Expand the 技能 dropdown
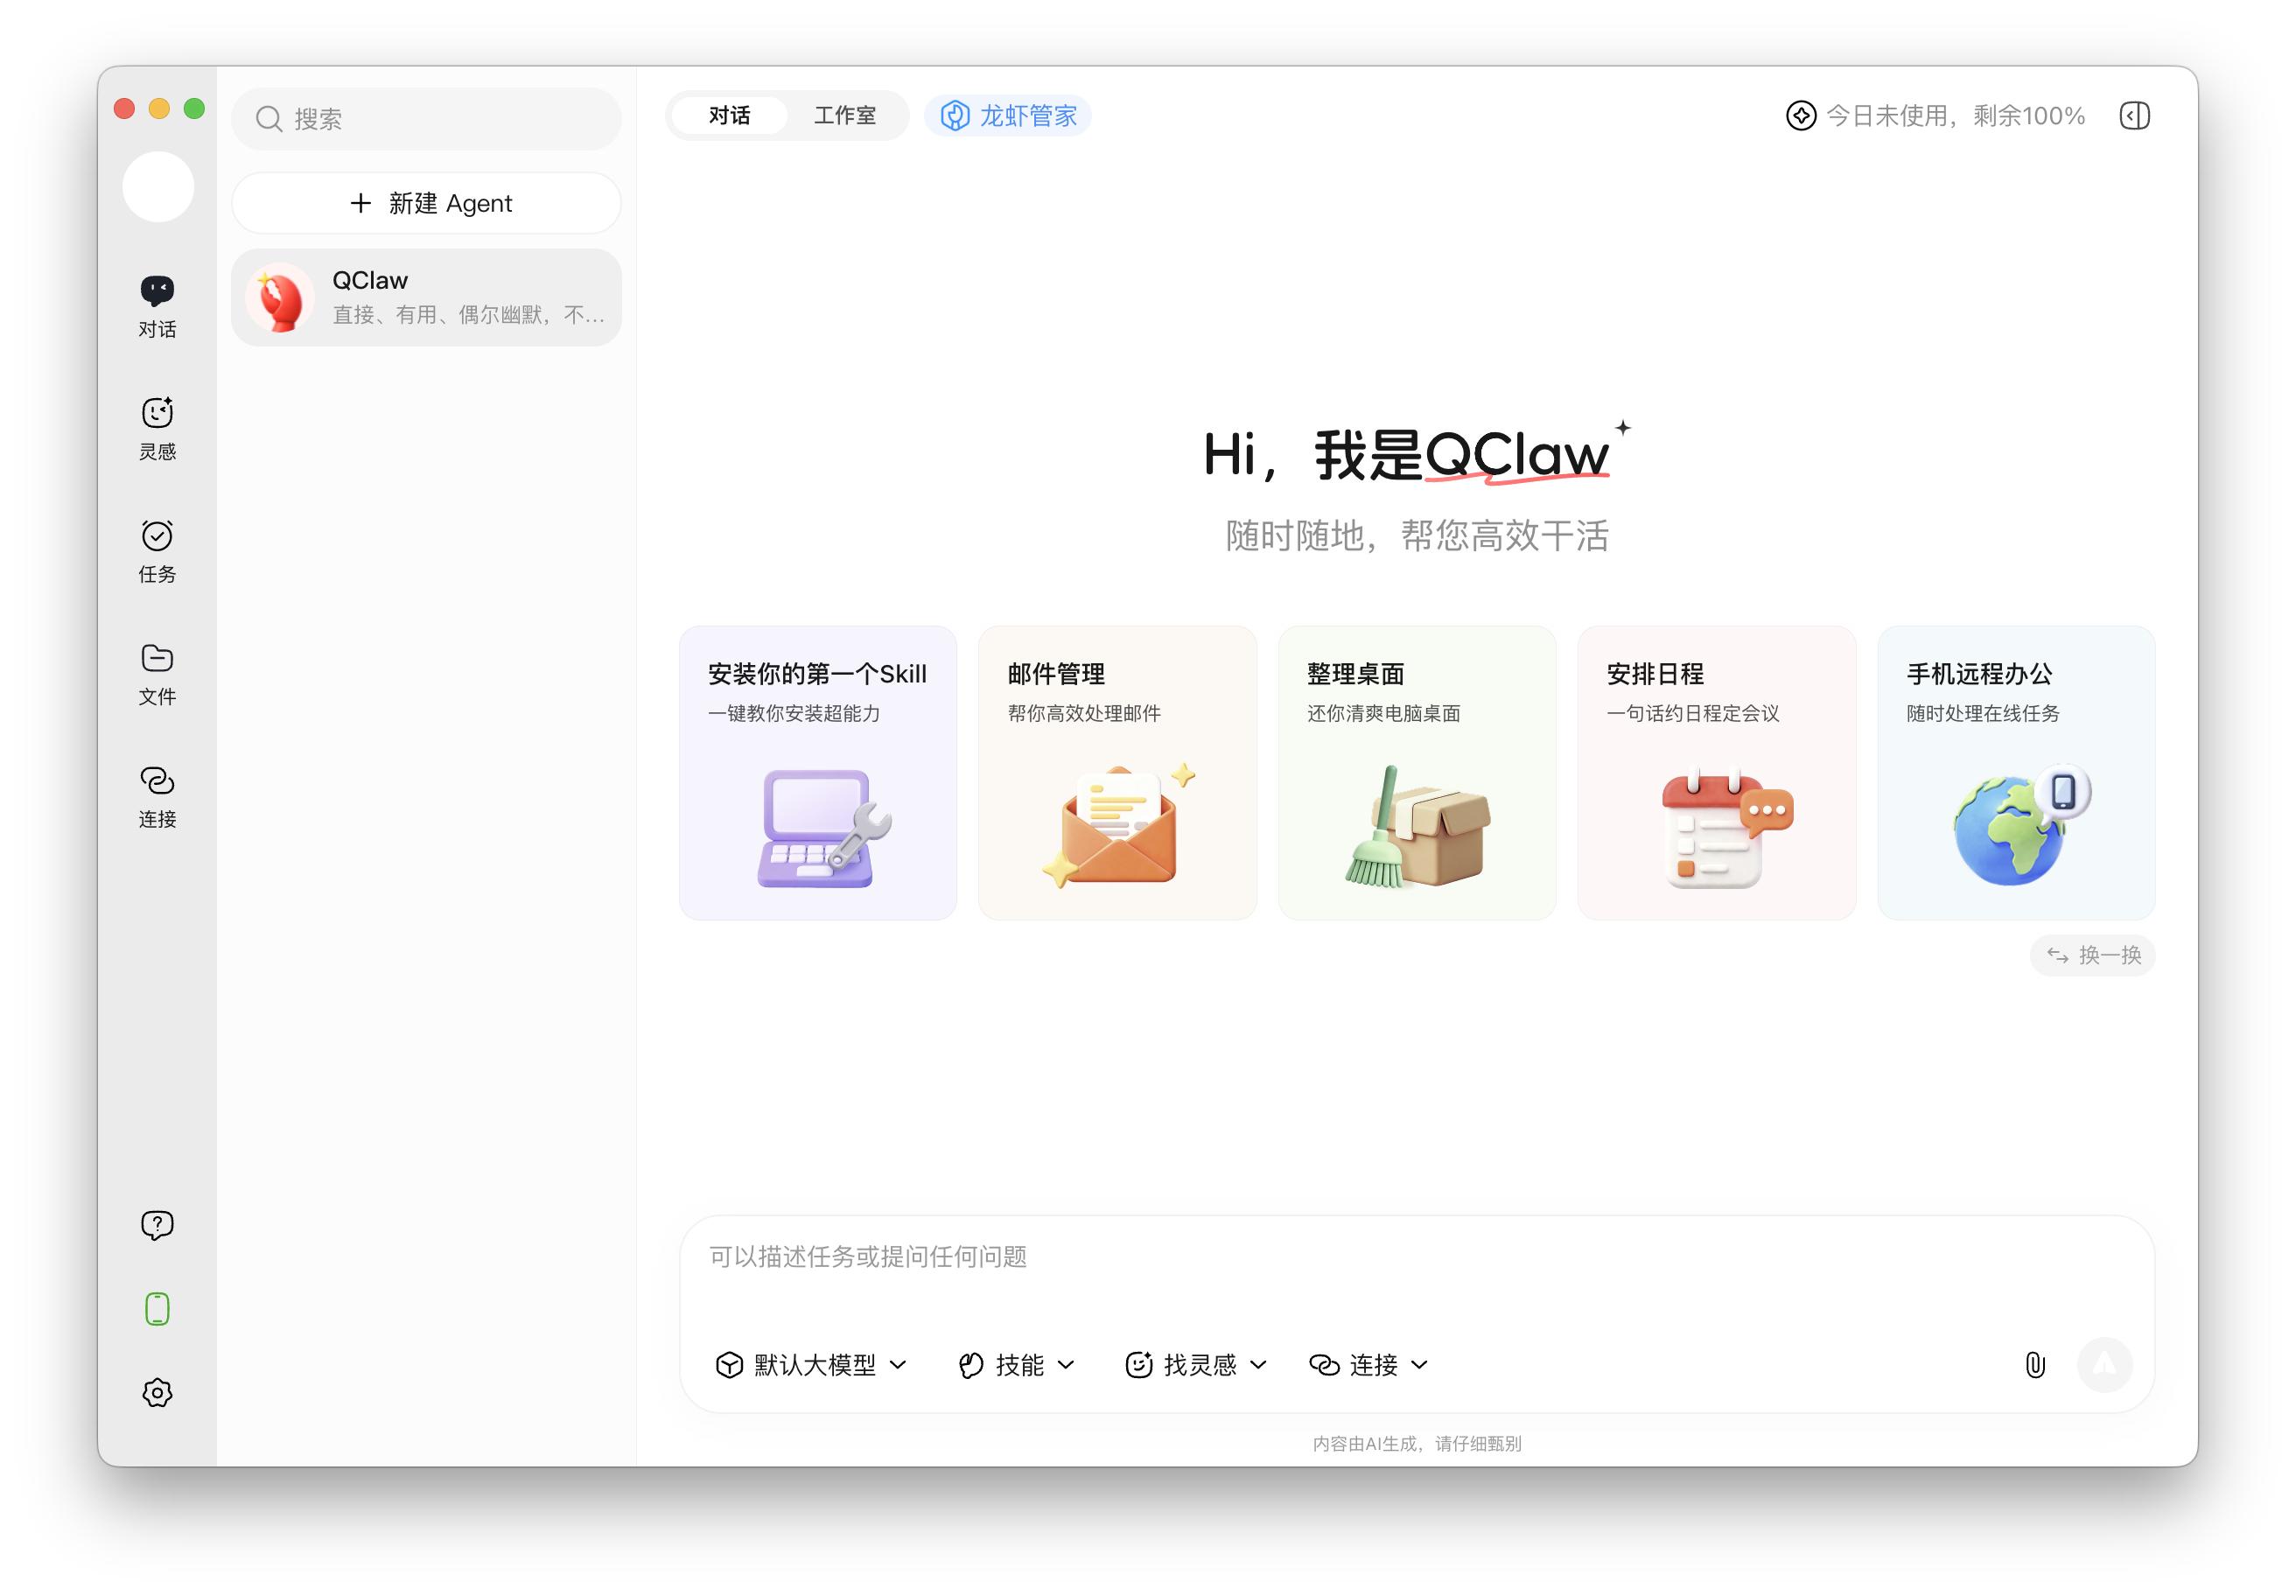The height and width of the screenshot is (1596, 2296). pyautogui.click(x=1017, y=1364)
